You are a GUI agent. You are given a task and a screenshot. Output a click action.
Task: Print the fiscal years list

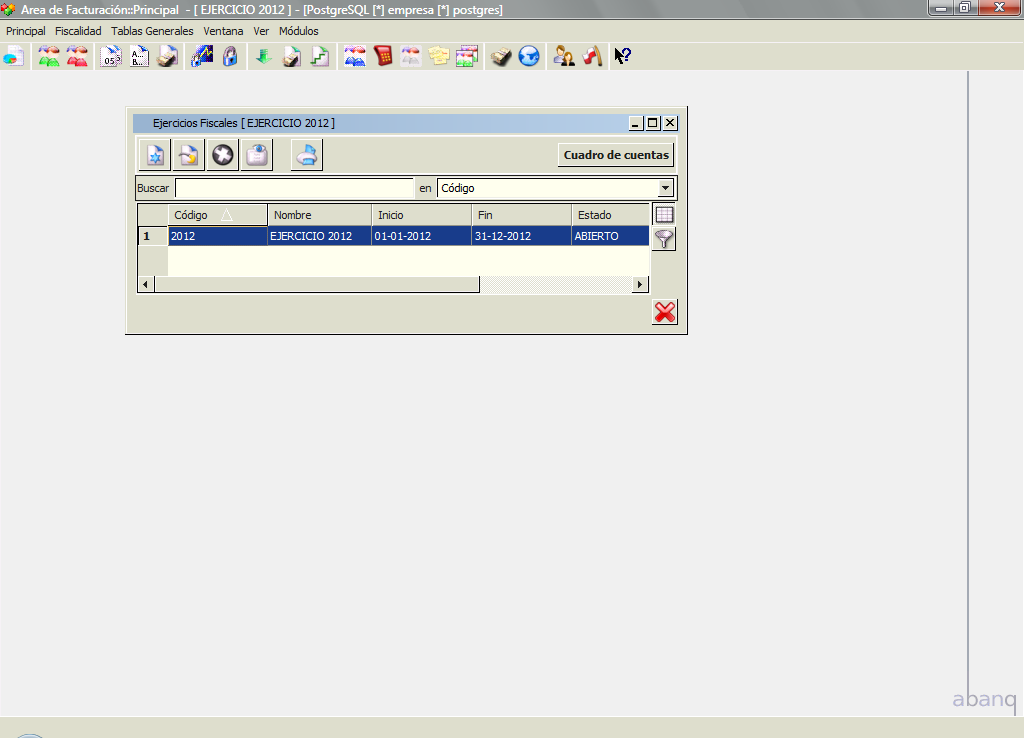pyautogui.click(x=307, y=155)
